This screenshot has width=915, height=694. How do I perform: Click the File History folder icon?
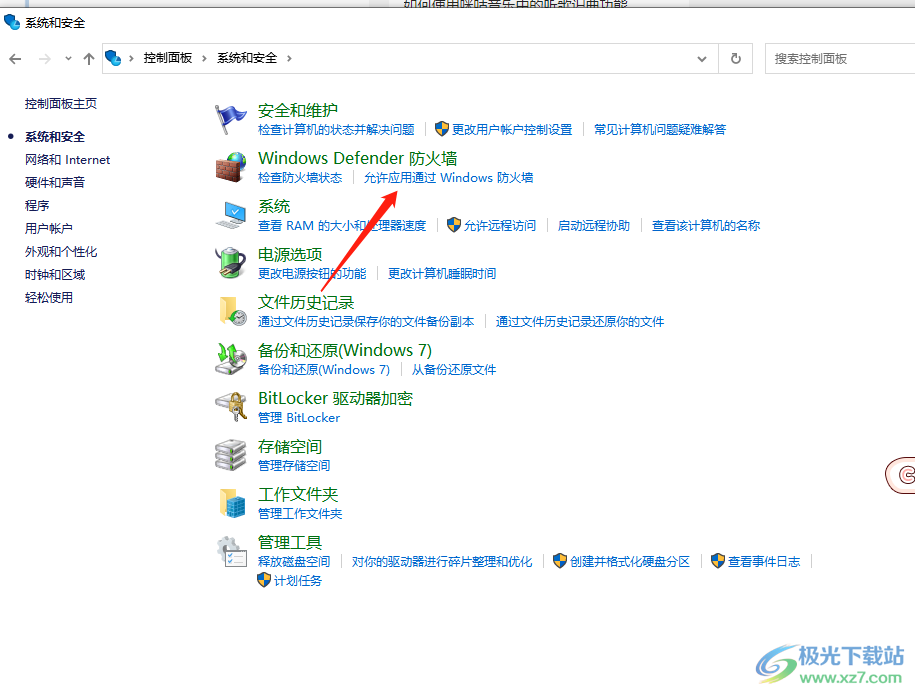click(x=232, y=311)
